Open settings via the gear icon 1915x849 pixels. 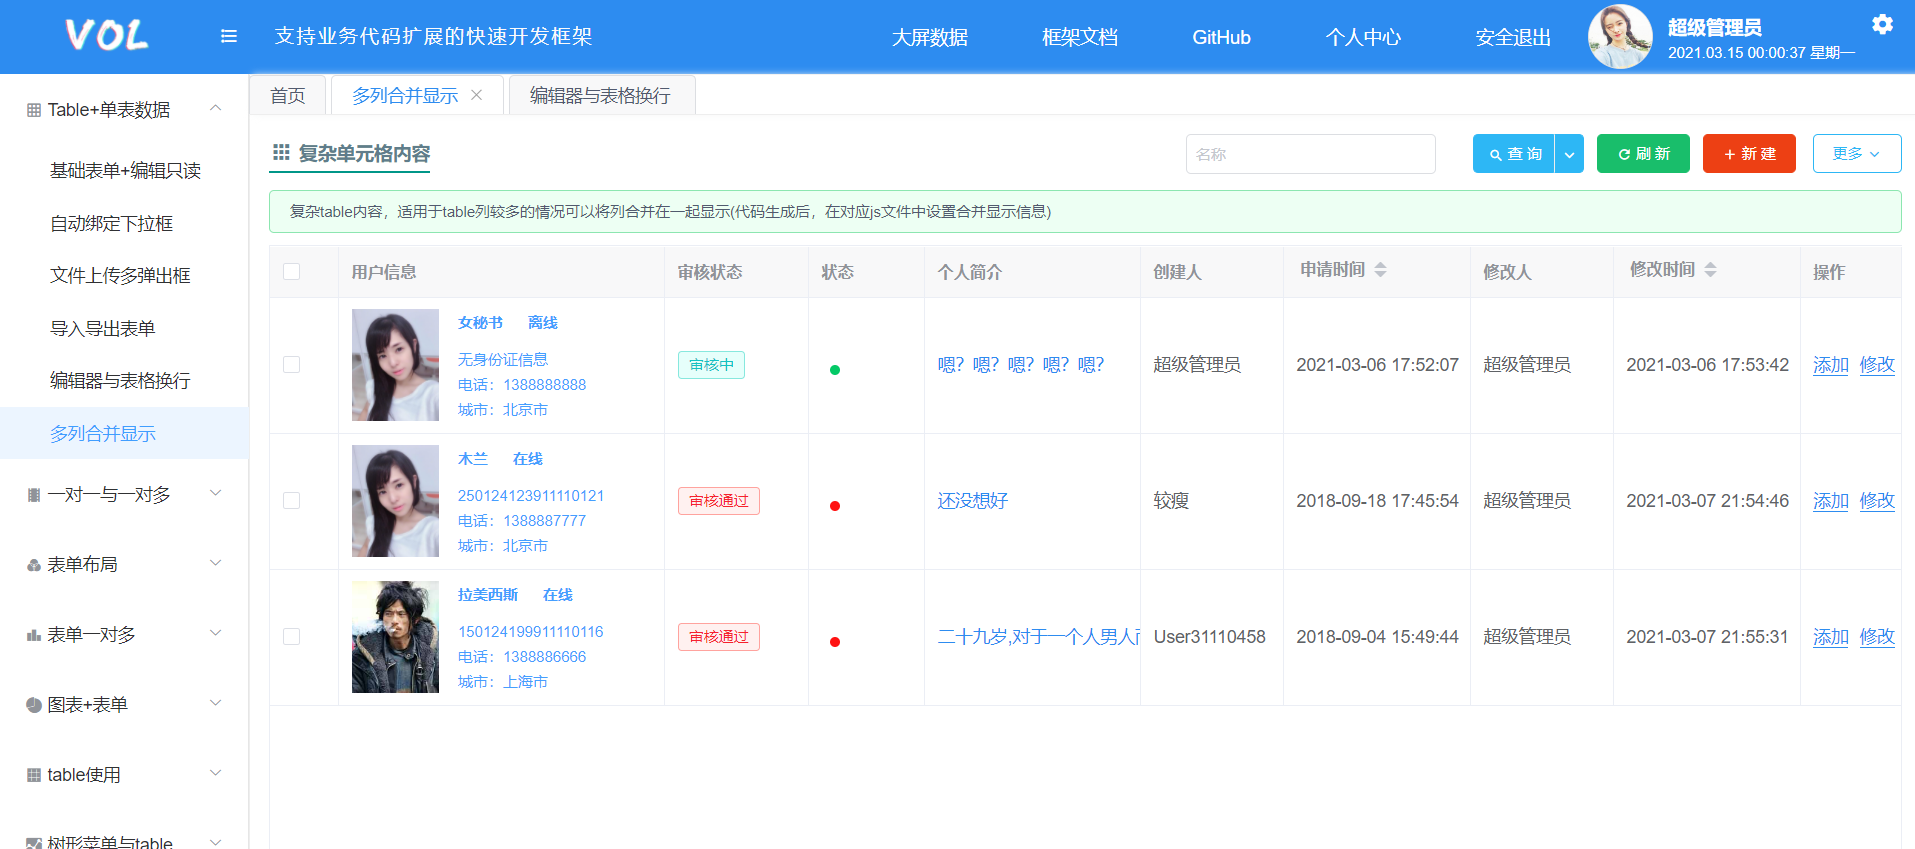pyautogui.click(x=1882, y=25)
